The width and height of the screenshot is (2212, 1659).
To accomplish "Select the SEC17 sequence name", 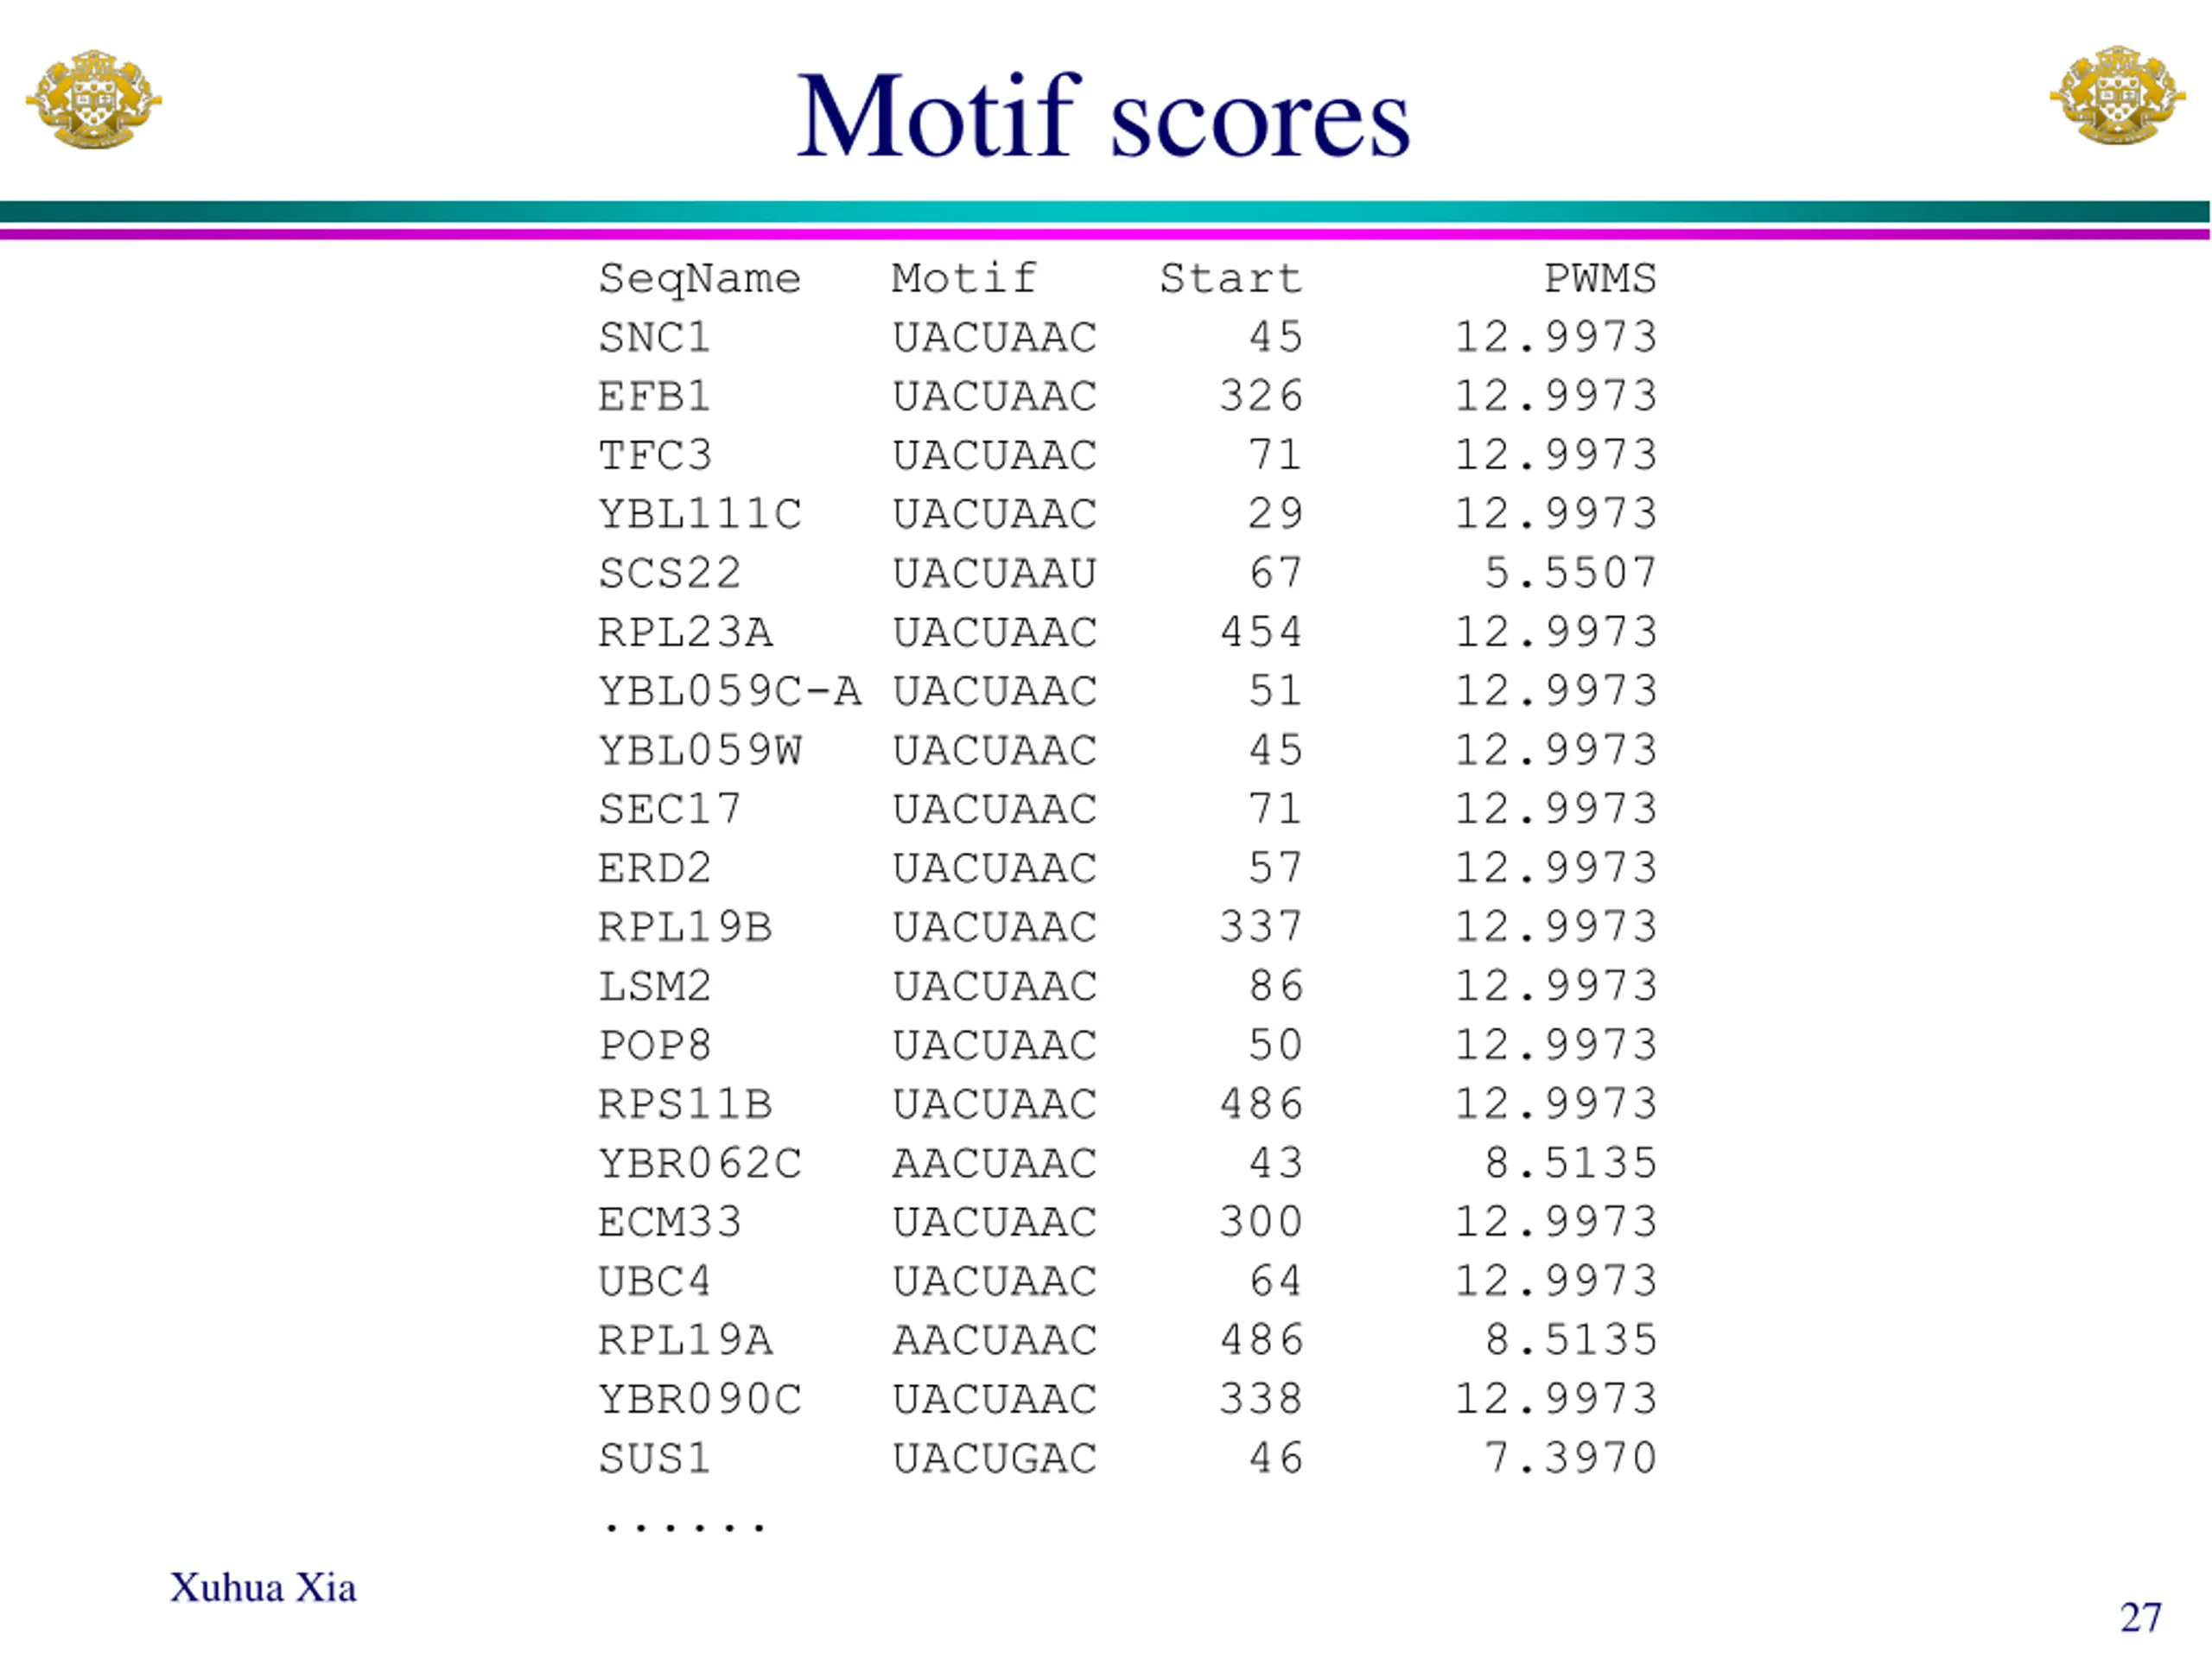I will tap(670, 809).
